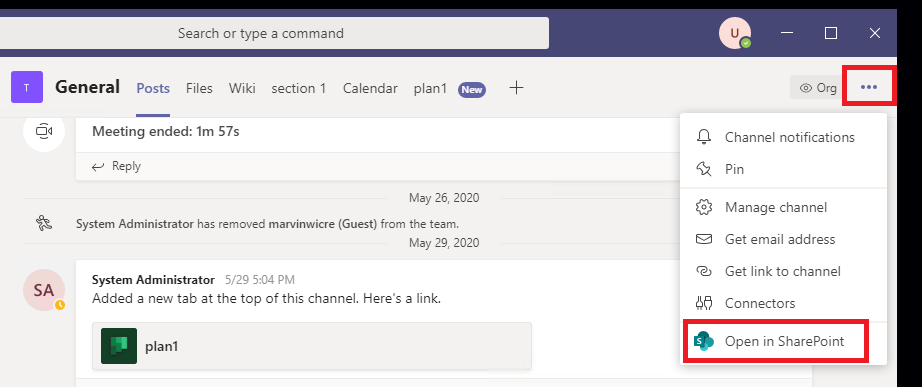Open the Calendar tab
This screenshot has width=922, height=387.
point(370,88)
